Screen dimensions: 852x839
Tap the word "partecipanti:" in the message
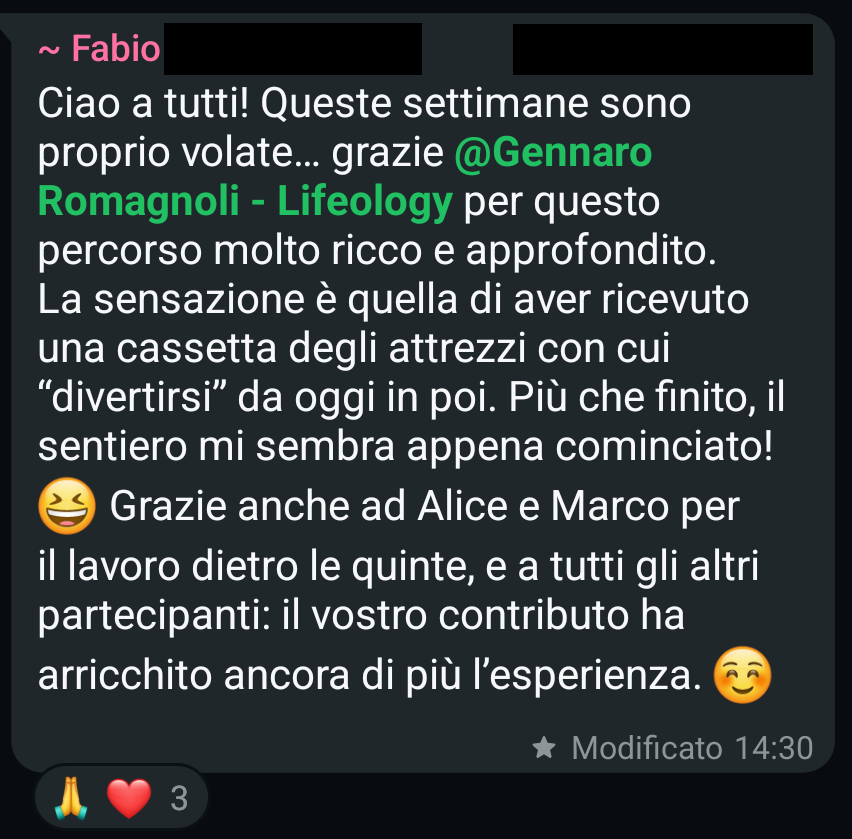(x=154, y=616)
